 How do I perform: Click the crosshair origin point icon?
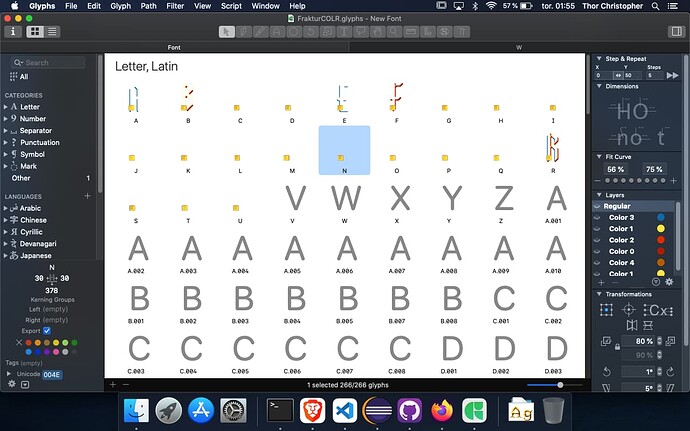pyautogui.click(x=628, y=310)
